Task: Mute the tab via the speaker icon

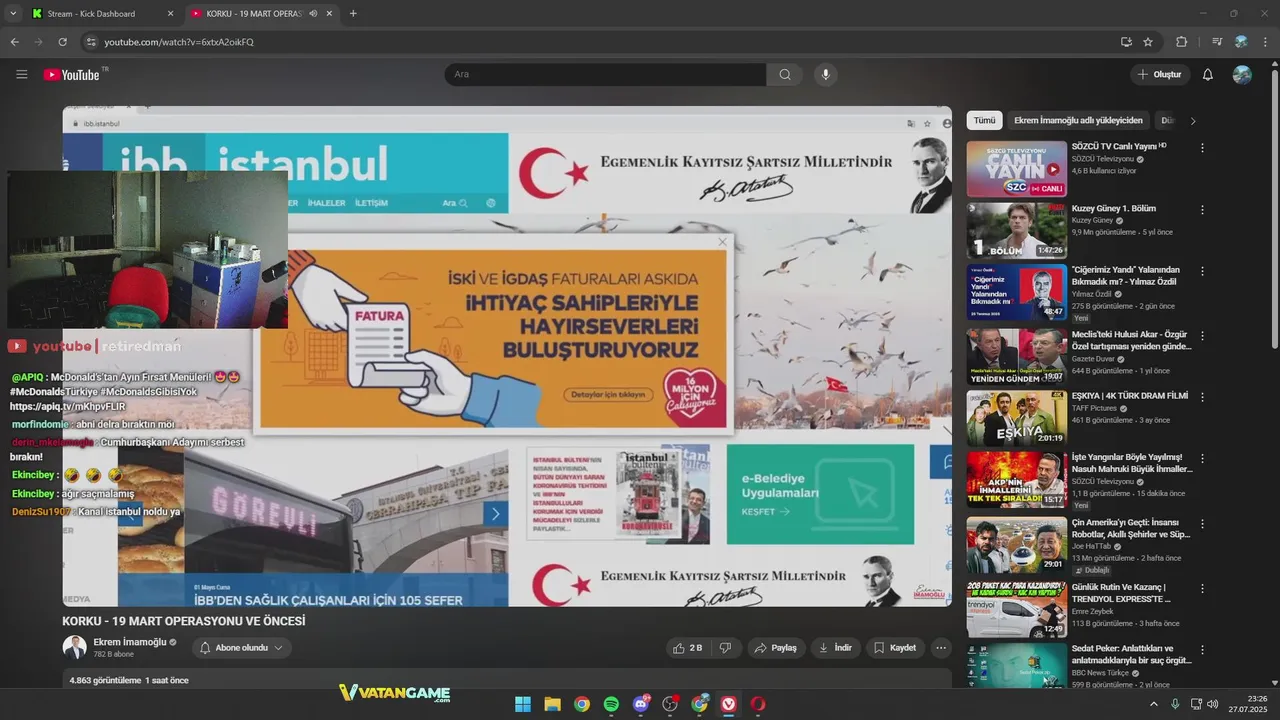Action: tap(313, 14)
